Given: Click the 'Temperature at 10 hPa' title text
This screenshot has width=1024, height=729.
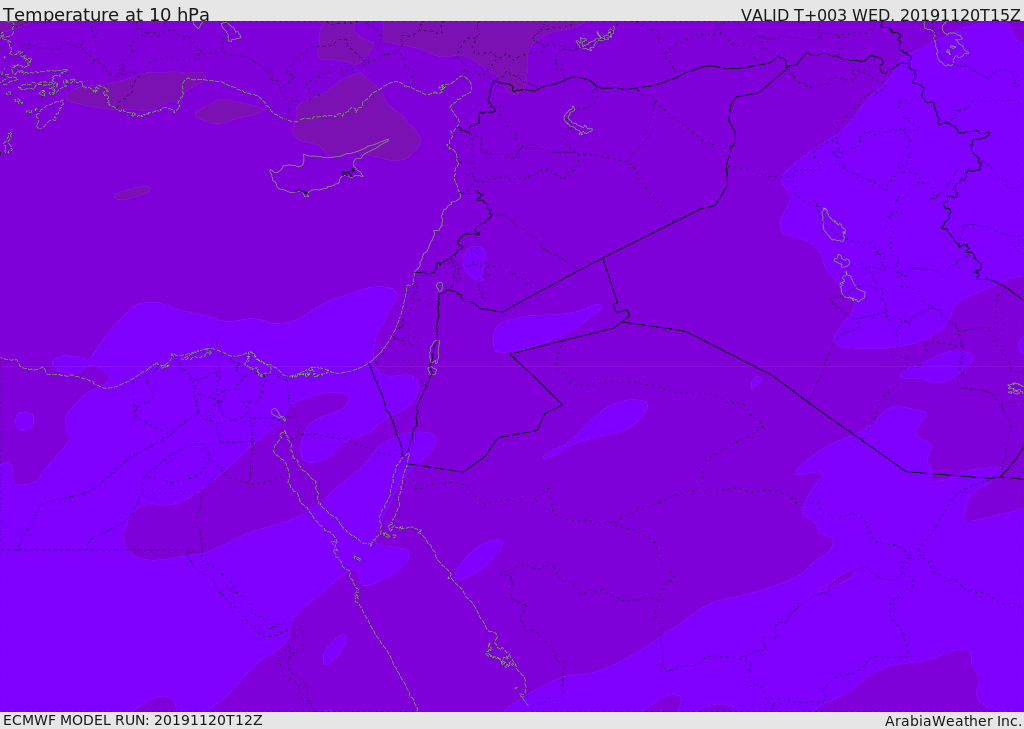Looking at the screenshot, I should tap(106, 13).
